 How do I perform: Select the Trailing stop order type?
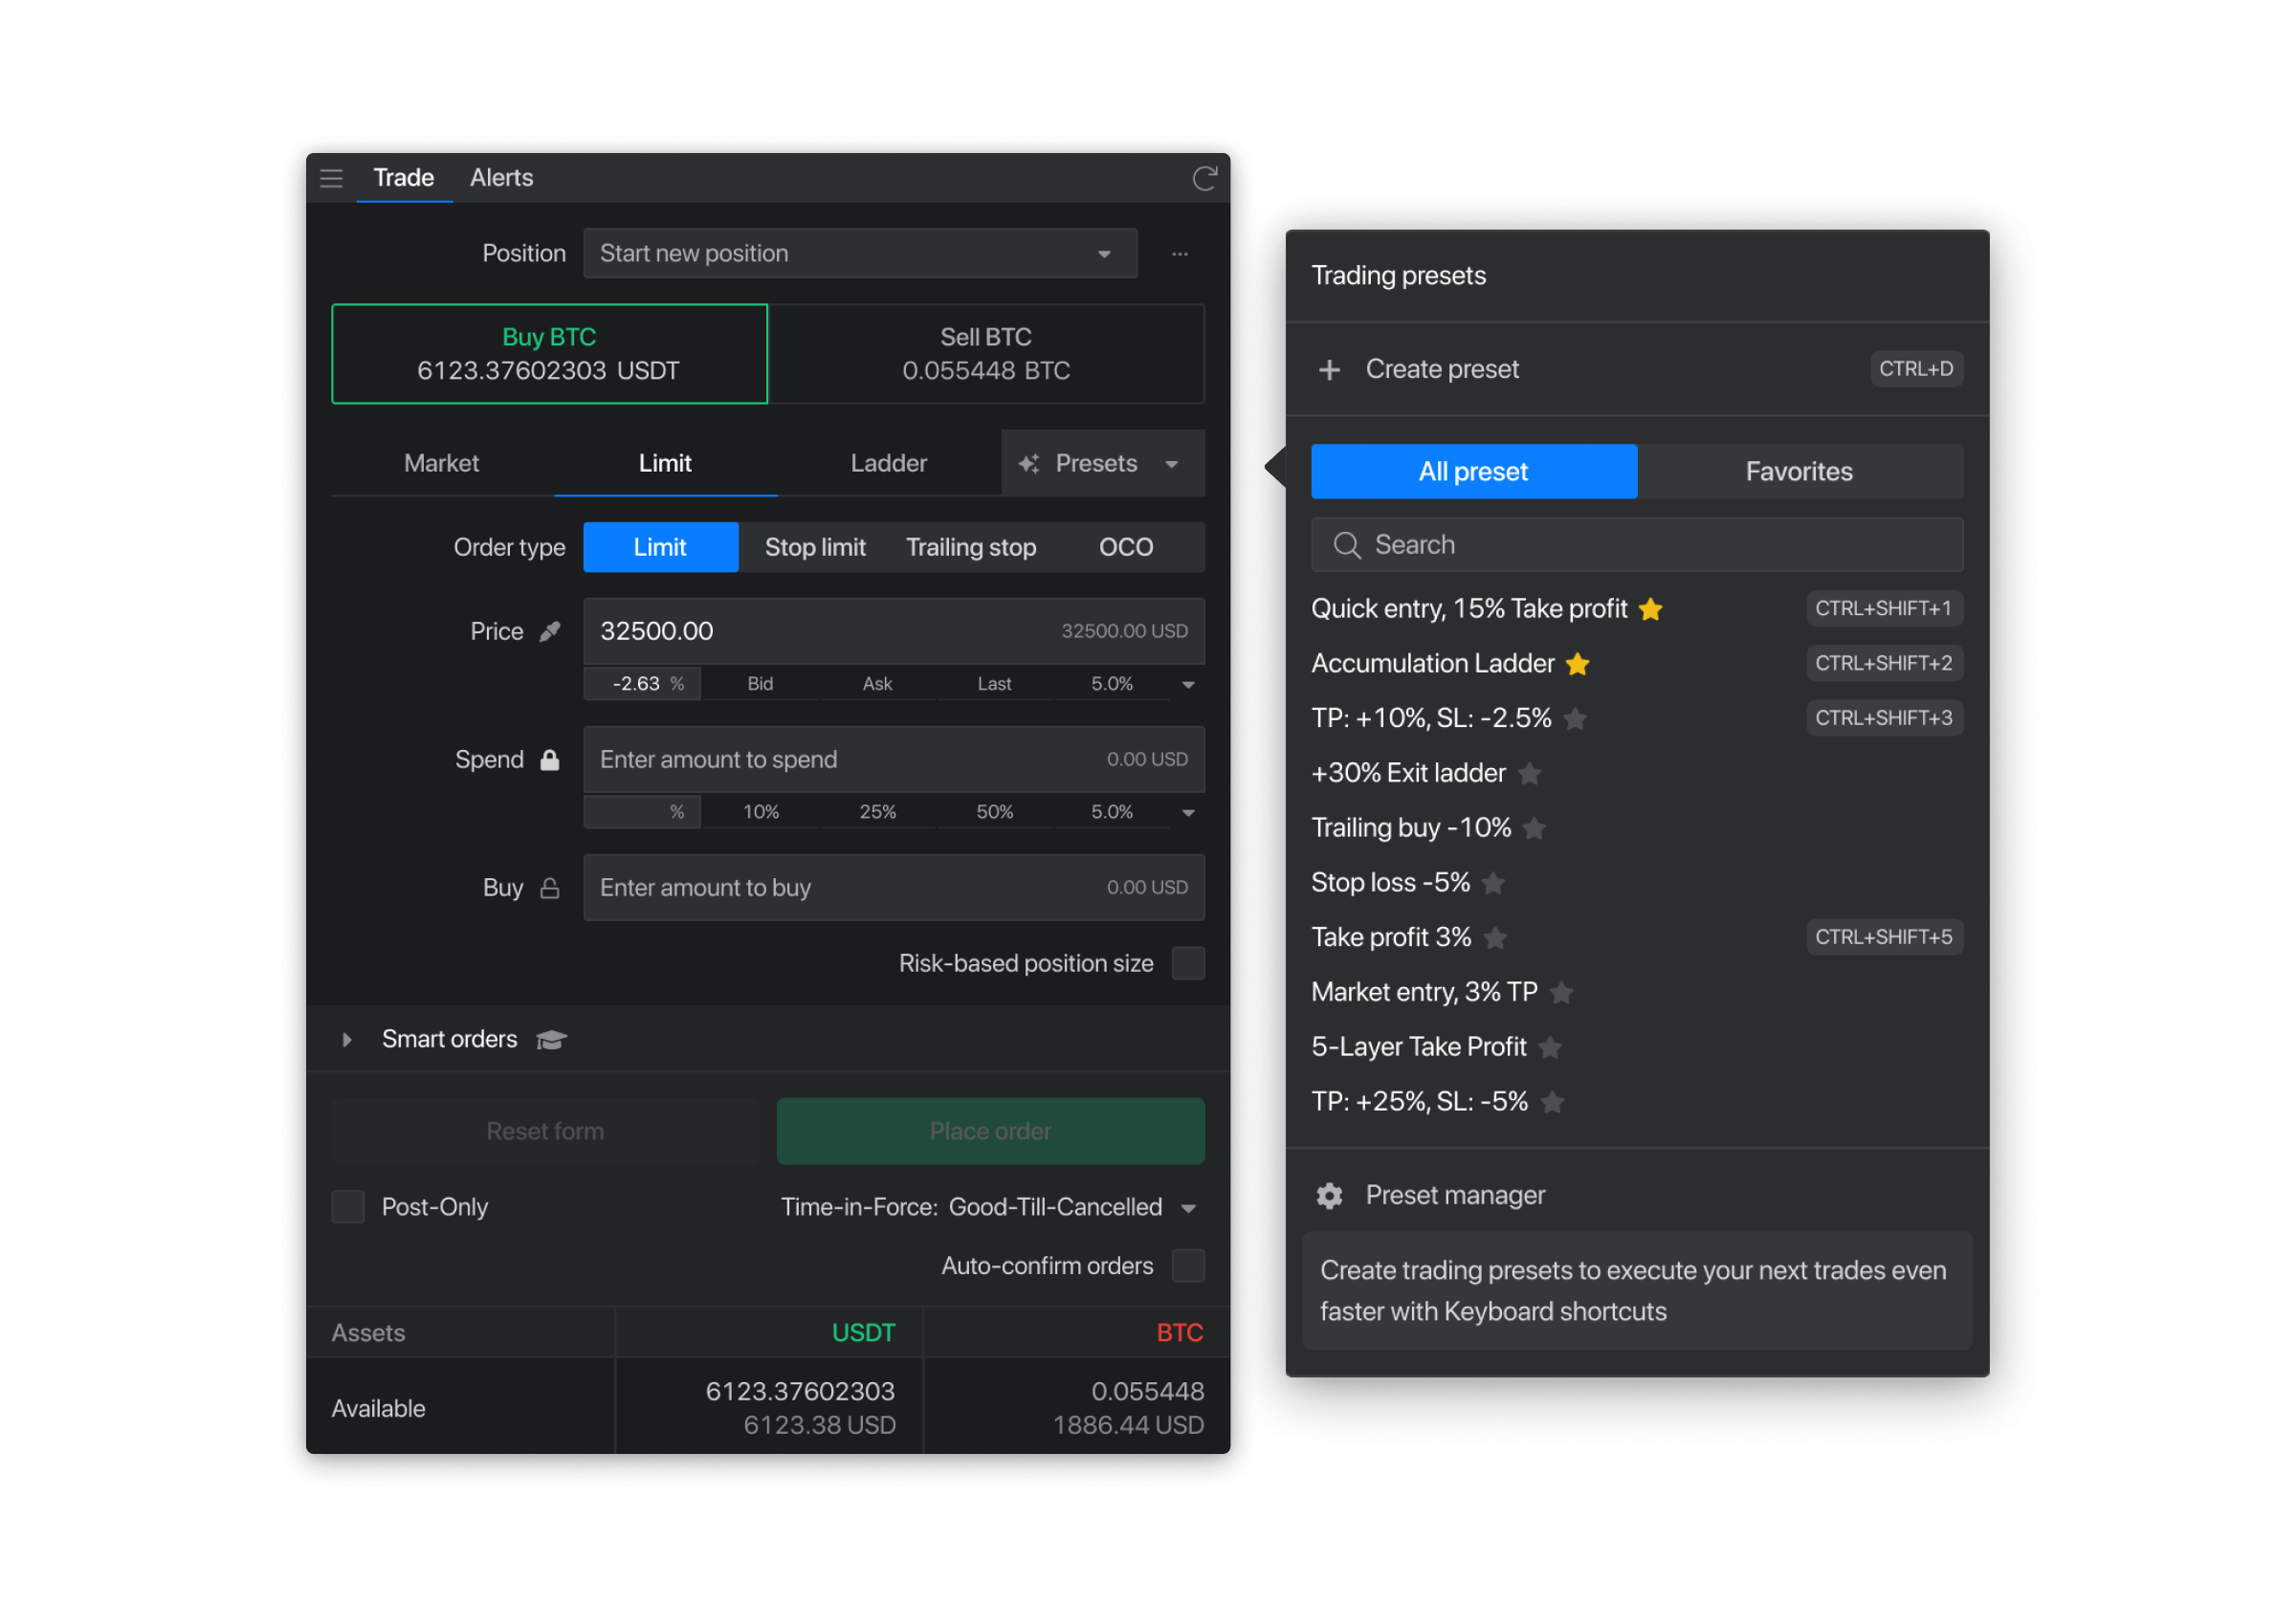[x=971, y=547]
